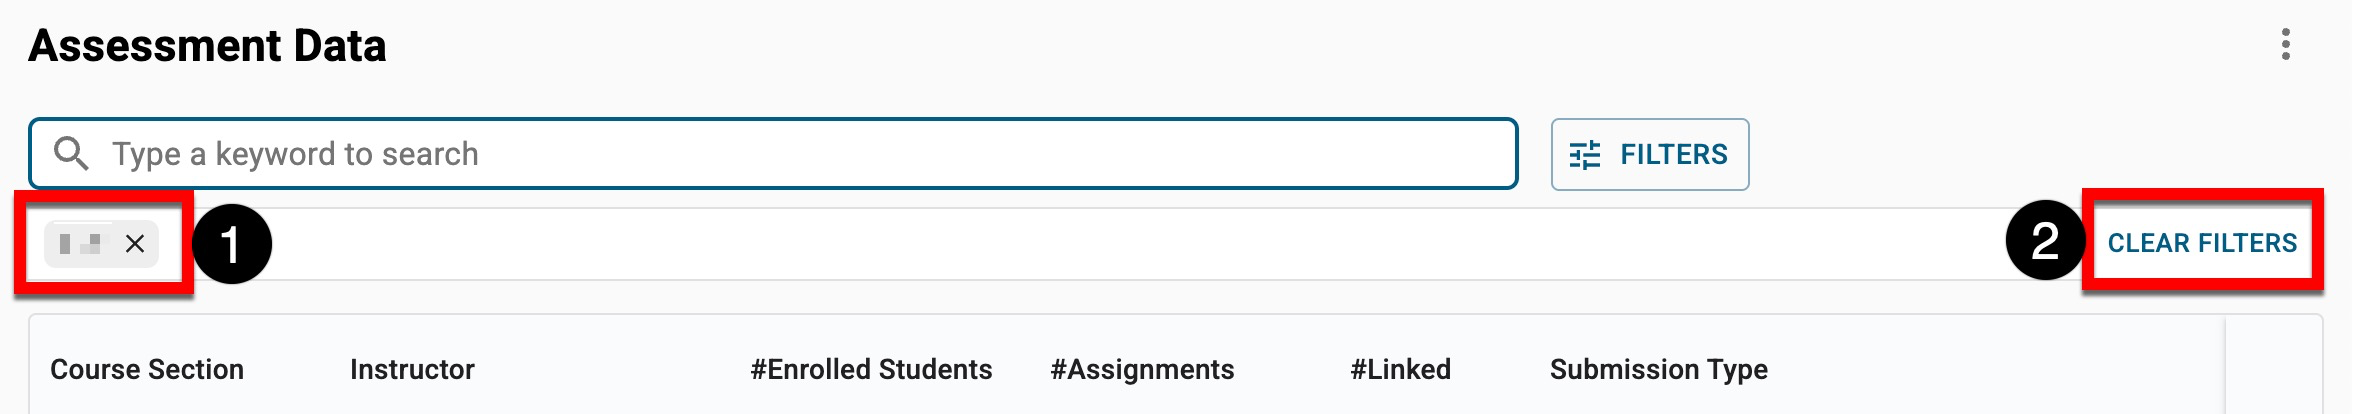Click the Assessment Data heading
Viewport: 2356px width, 414px height.
coord(207,46)
